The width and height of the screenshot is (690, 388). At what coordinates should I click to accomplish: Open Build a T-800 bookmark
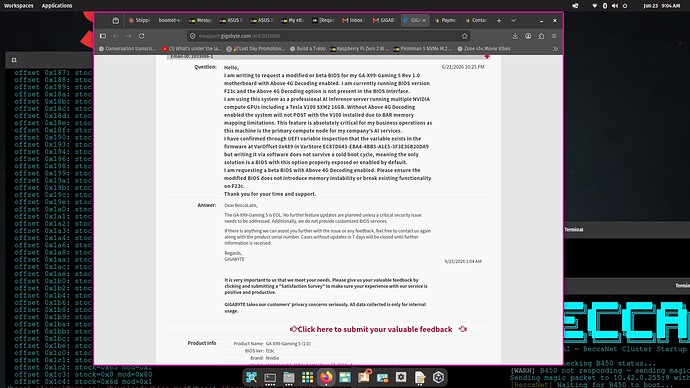coord(308,49)
